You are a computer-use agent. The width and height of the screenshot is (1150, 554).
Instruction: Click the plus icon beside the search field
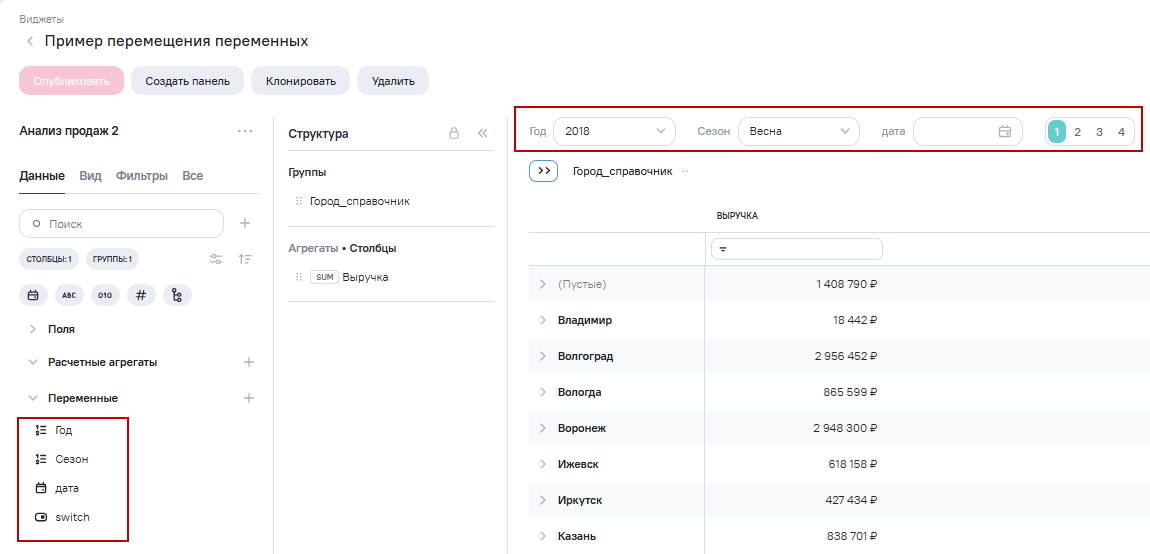246,223
